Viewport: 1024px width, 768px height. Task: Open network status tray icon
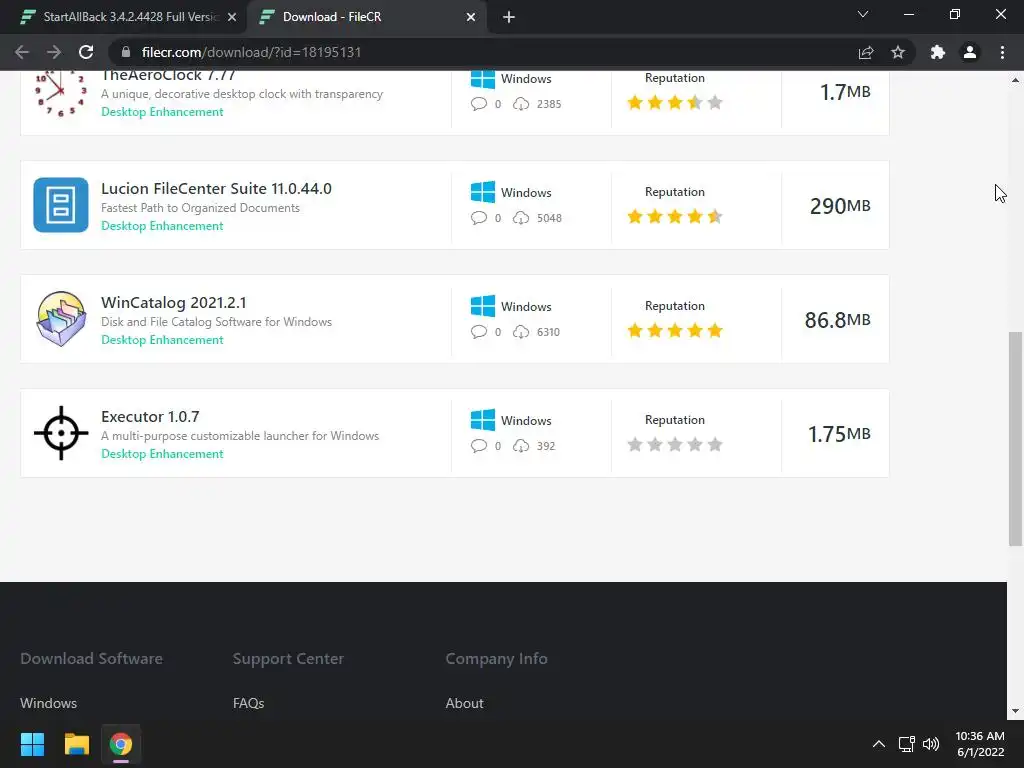906,744
